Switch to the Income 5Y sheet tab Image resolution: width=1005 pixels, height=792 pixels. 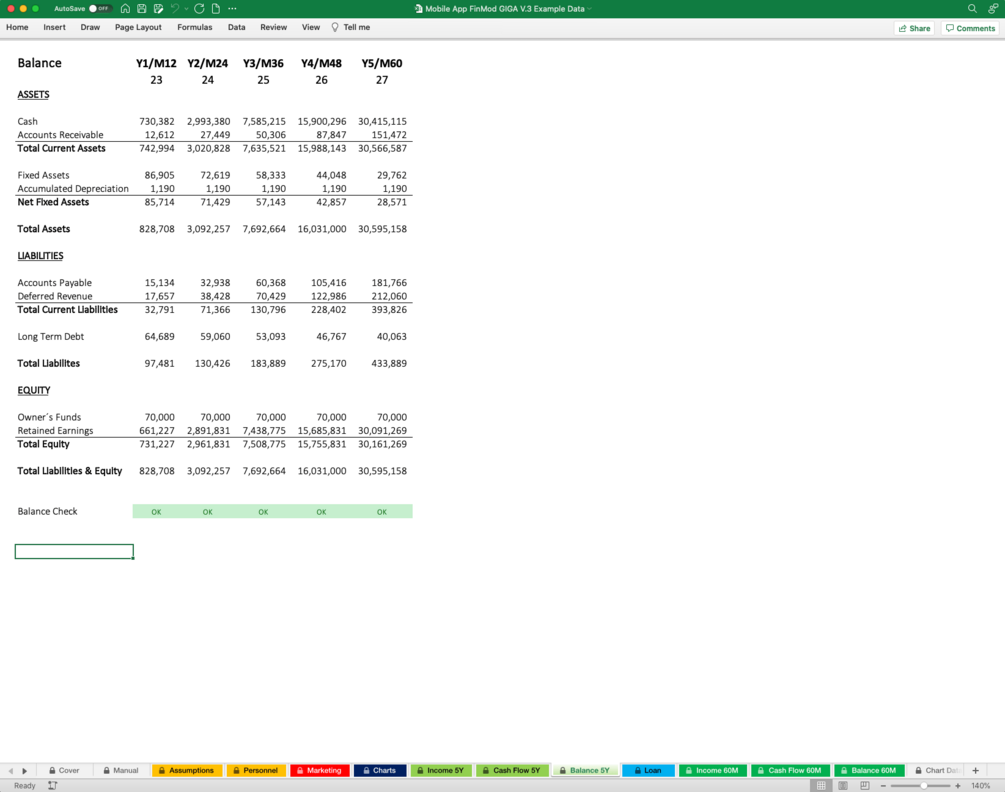(x=440, y=770)
